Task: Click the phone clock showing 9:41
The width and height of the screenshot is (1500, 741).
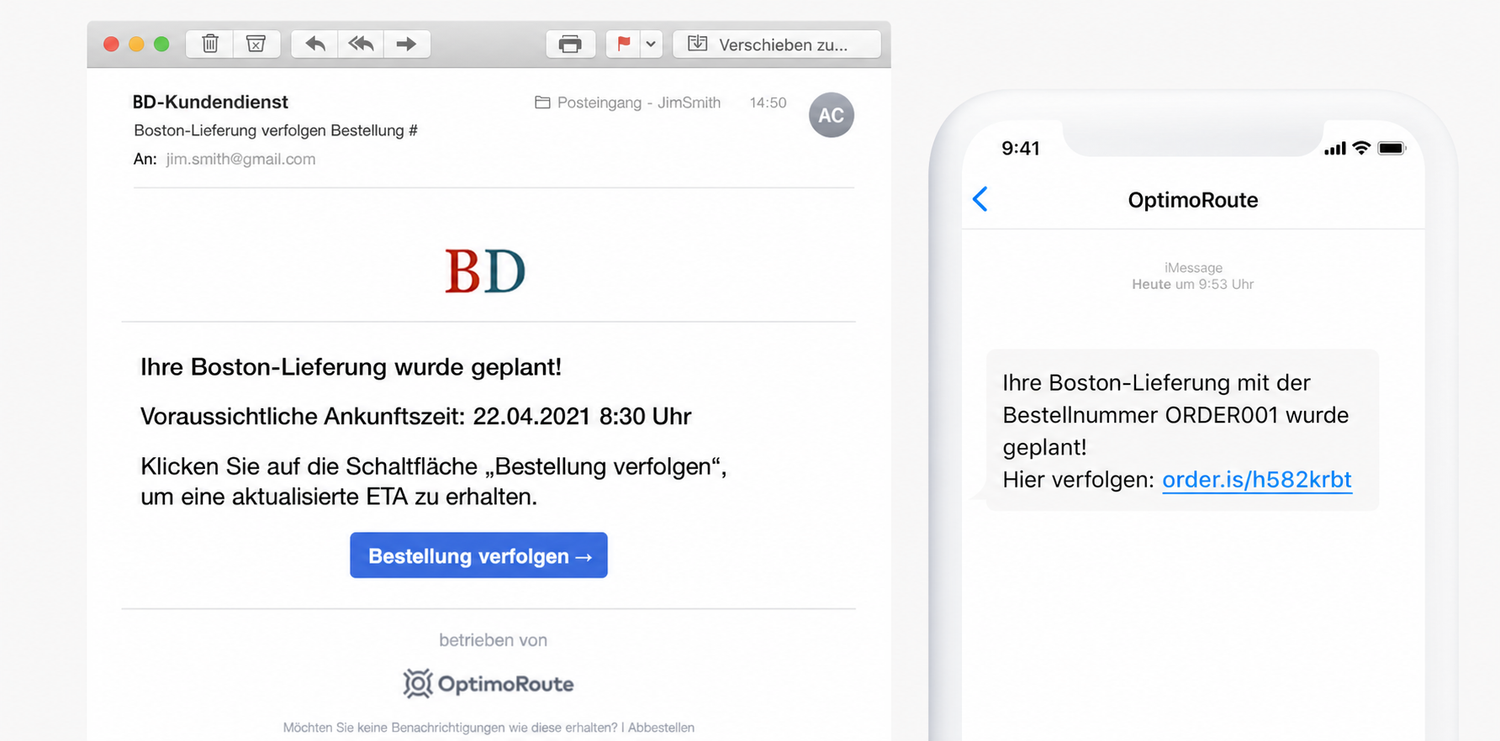Action: click(x=1021, y=148)
